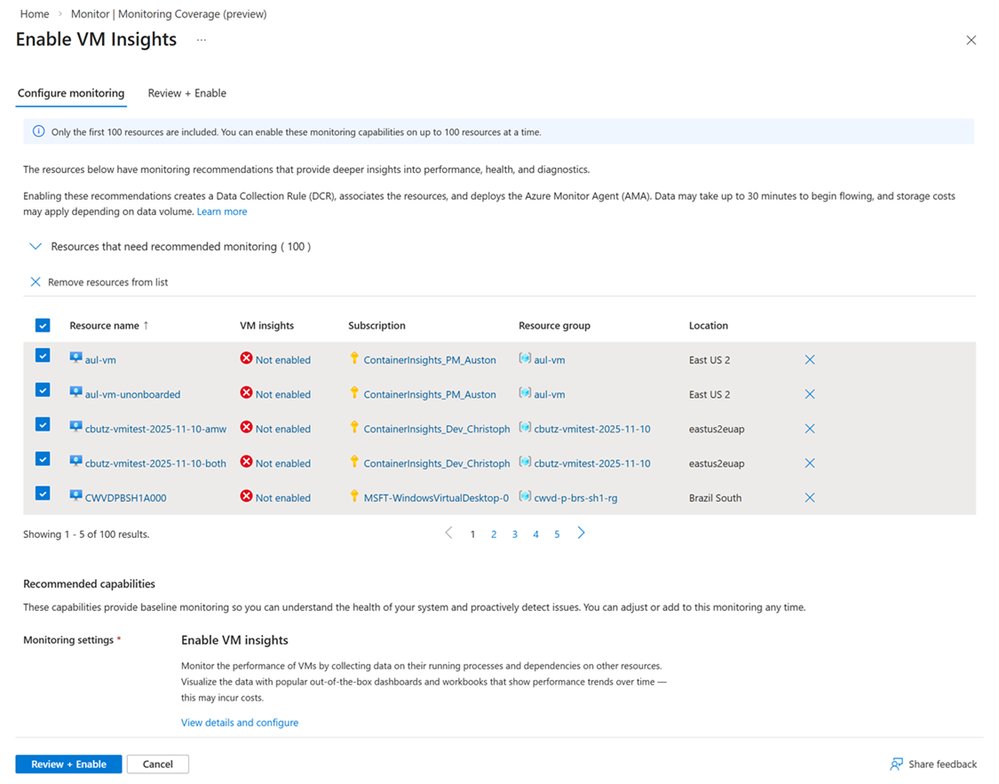The height and width of the screenshot is (784, 999).
Task: Click key icon beside MSFT-WindowsVirtualDesktop-0
Action: tap(354, 495)
